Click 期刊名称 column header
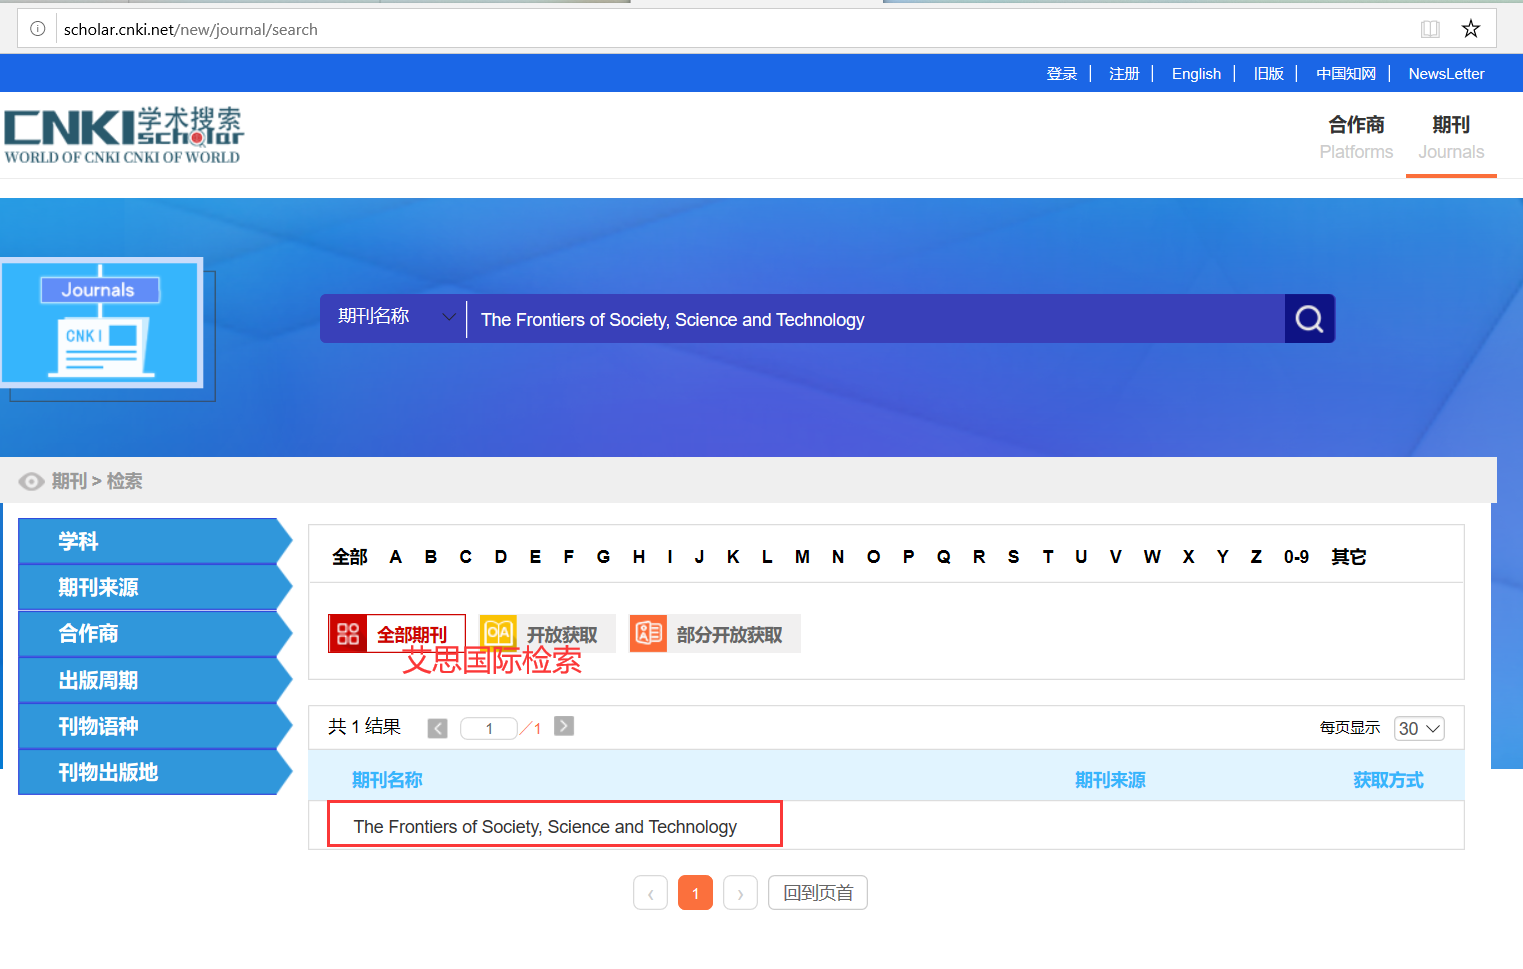1523x969 pixels. [387, 780]
